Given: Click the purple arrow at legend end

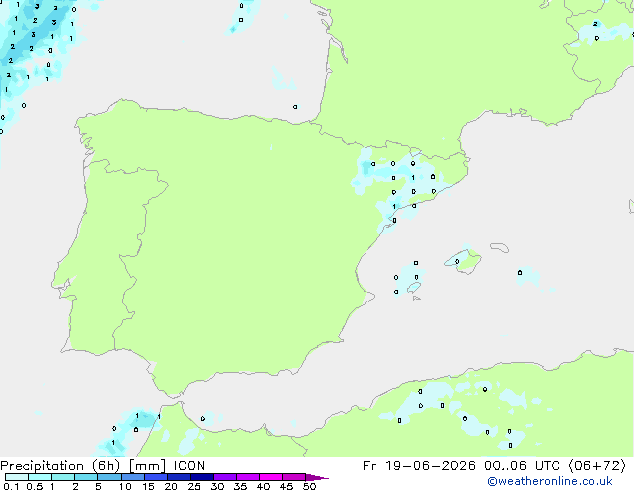Looking at the screenshot, I should [317, 477].
